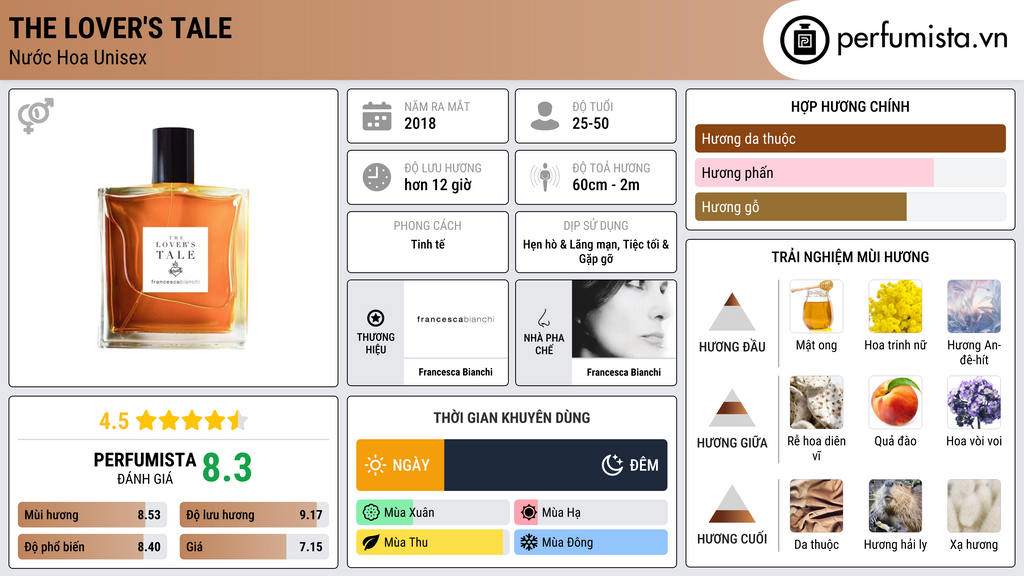Click the Mùi hương 8.53 rating bar
1024x576 pixels.
(92, 515)
